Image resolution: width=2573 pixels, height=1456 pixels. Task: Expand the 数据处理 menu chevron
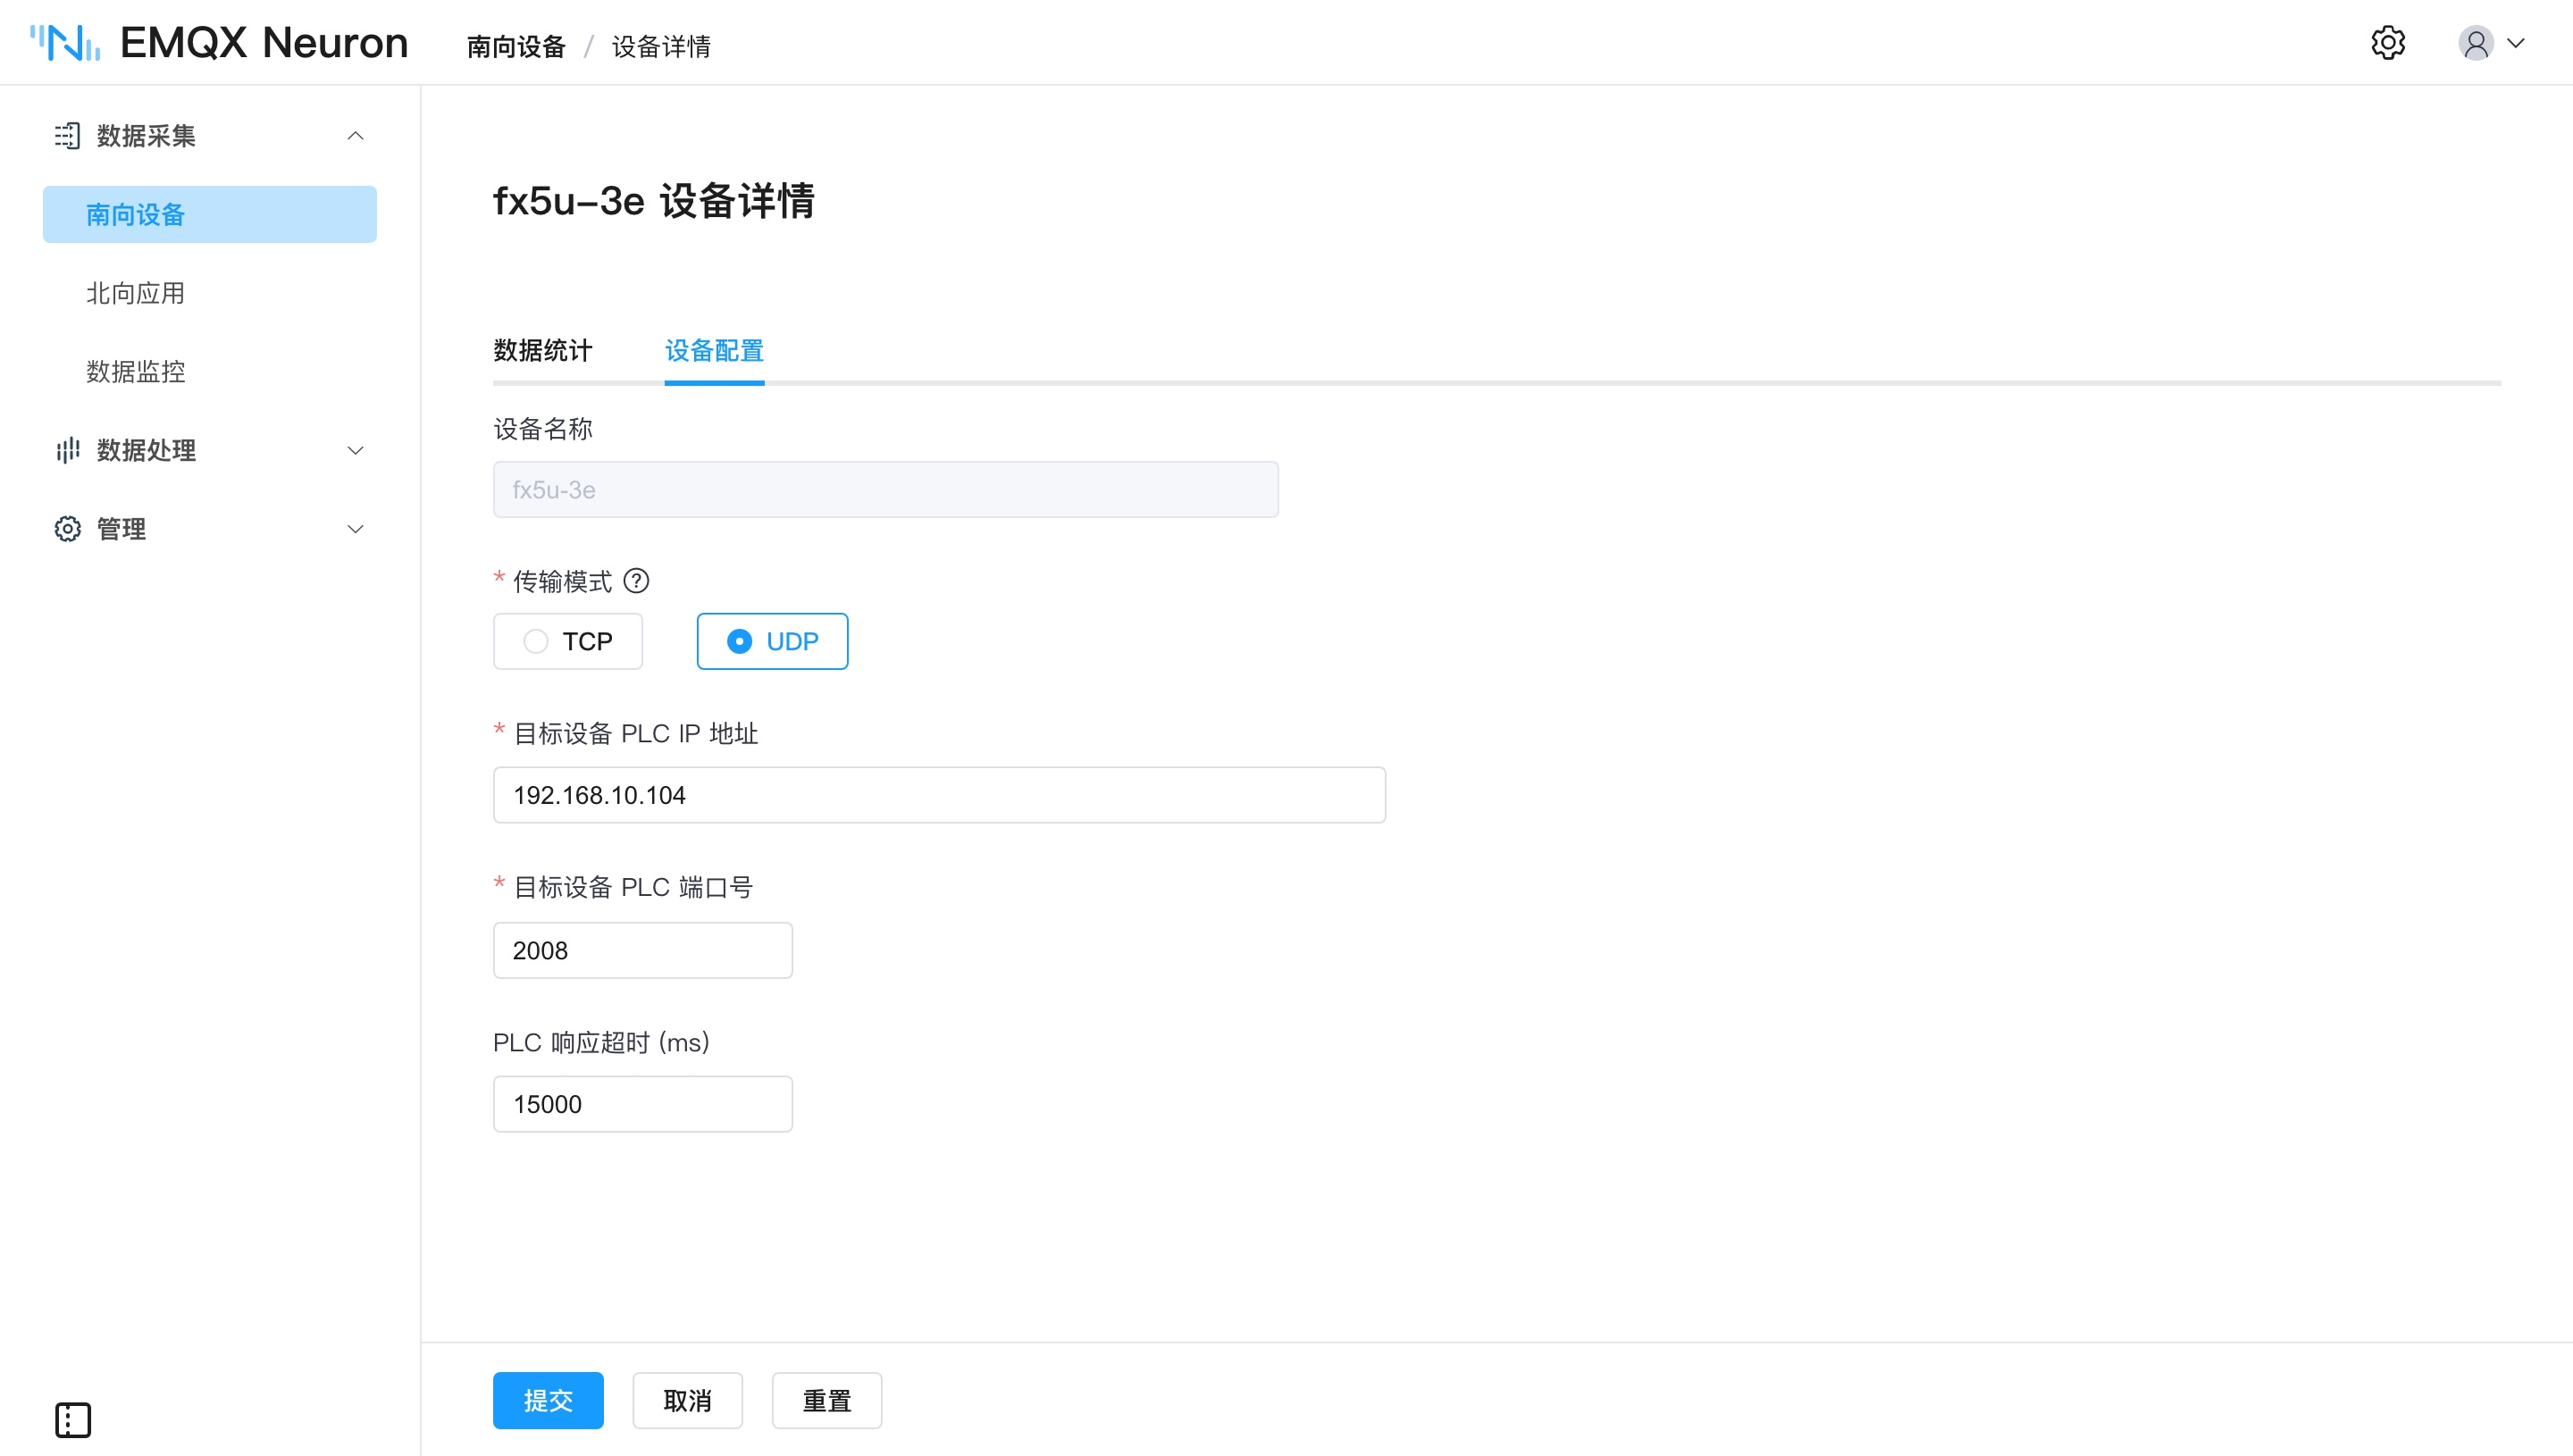coord(355,450)
